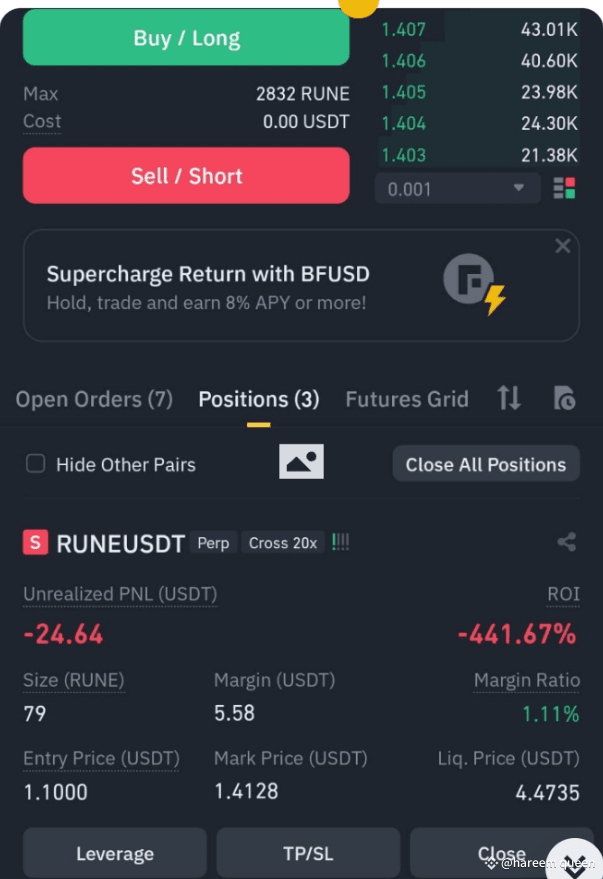Click the transfer arrows icon beside Futures Grid
This screenshot has width=603, height=879.
(508, 398)
